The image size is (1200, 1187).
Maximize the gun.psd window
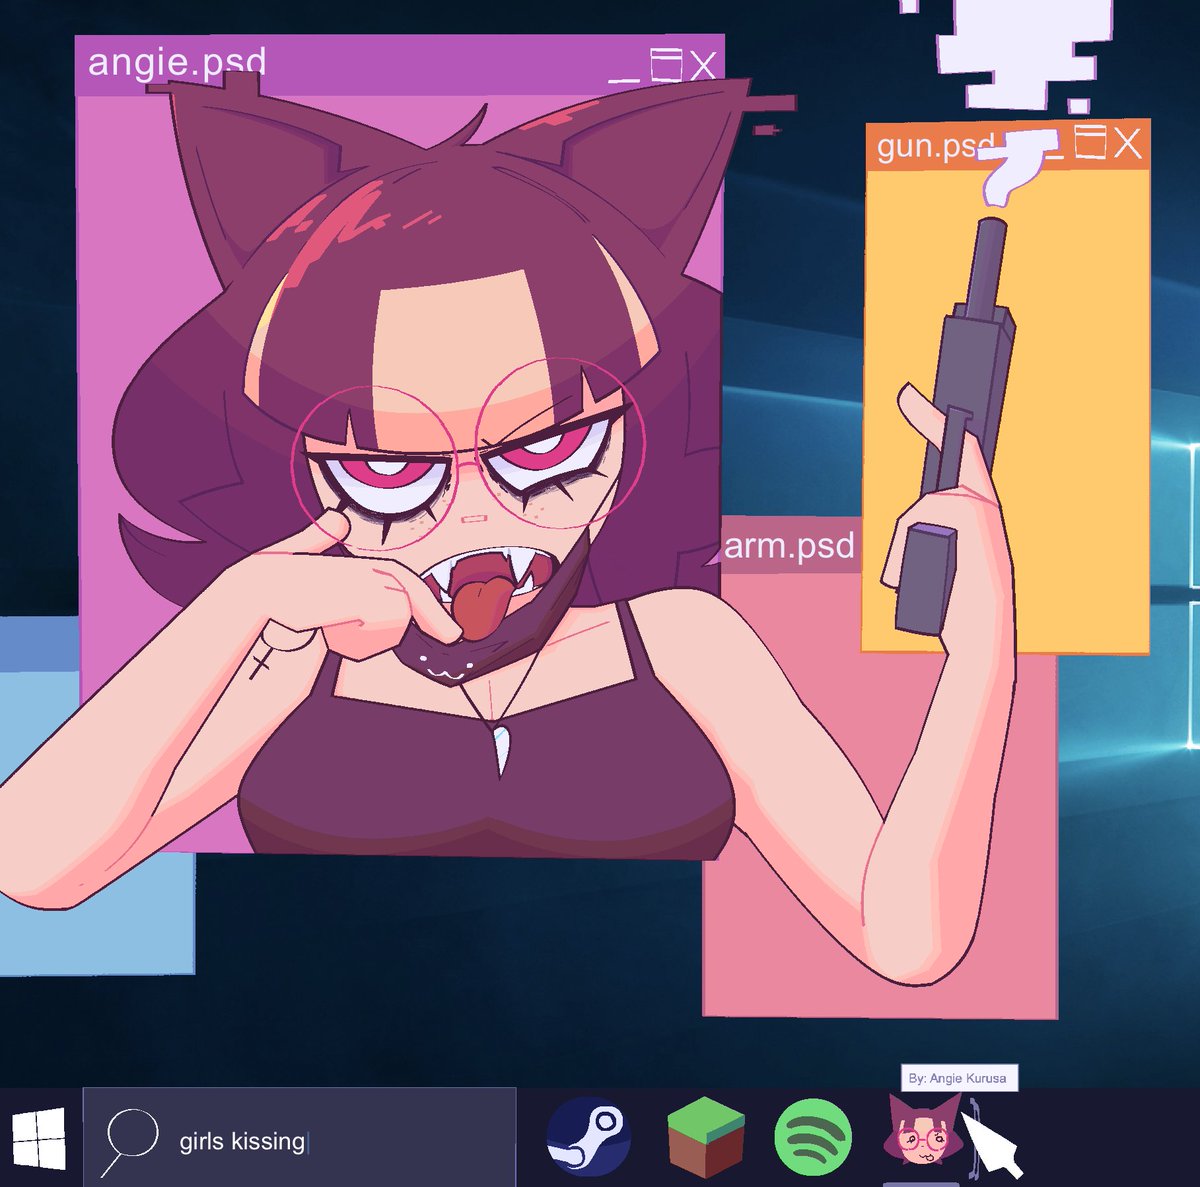1090,142
